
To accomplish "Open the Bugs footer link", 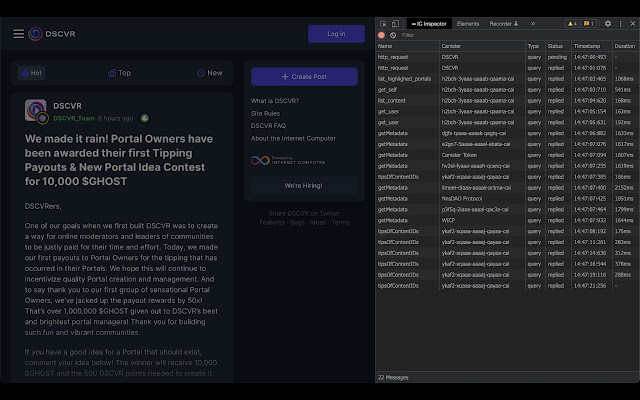I will click(x=297, y=222).
